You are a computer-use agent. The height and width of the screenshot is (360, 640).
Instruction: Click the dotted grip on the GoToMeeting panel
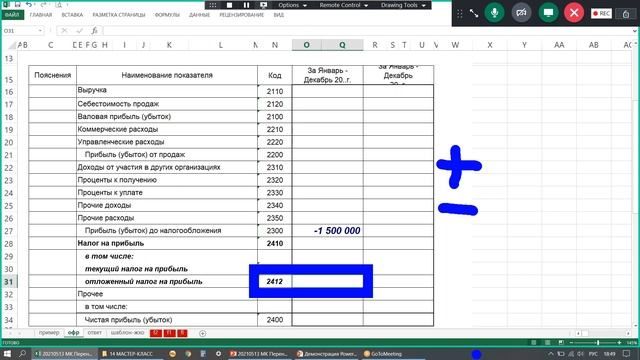(460, 13)
